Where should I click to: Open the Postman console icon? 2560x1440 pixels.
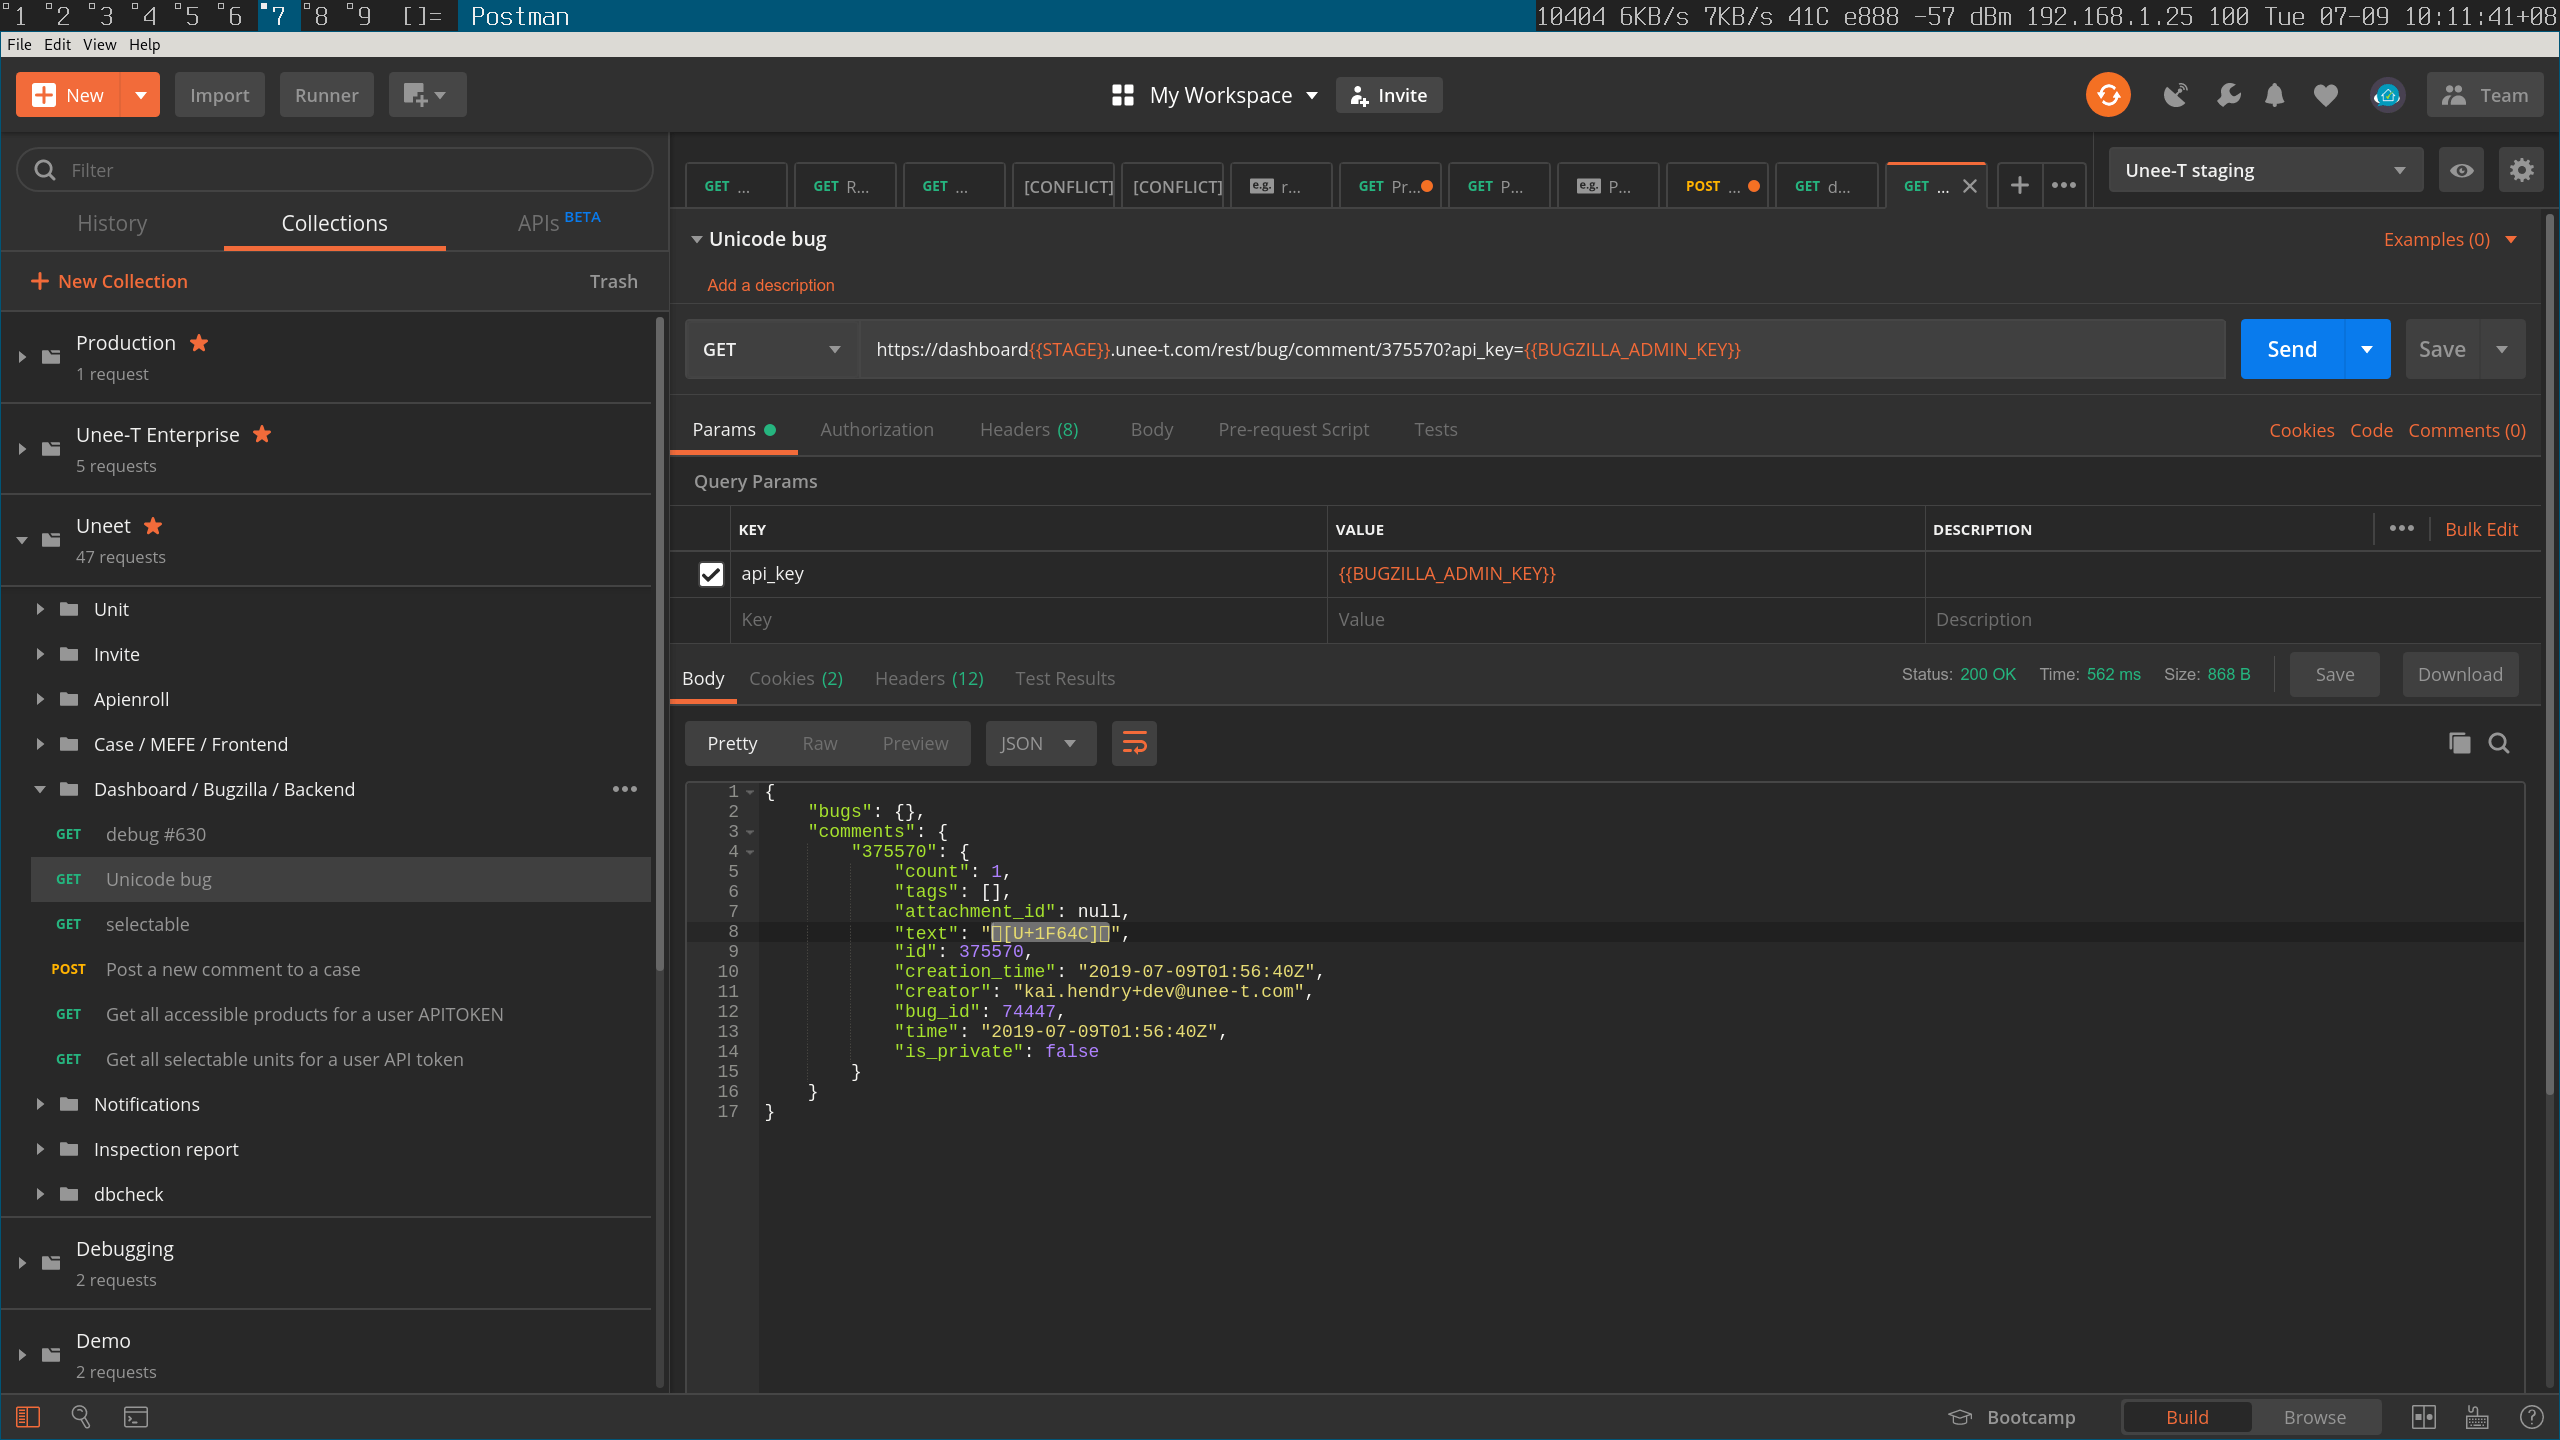pos(135,1417)
